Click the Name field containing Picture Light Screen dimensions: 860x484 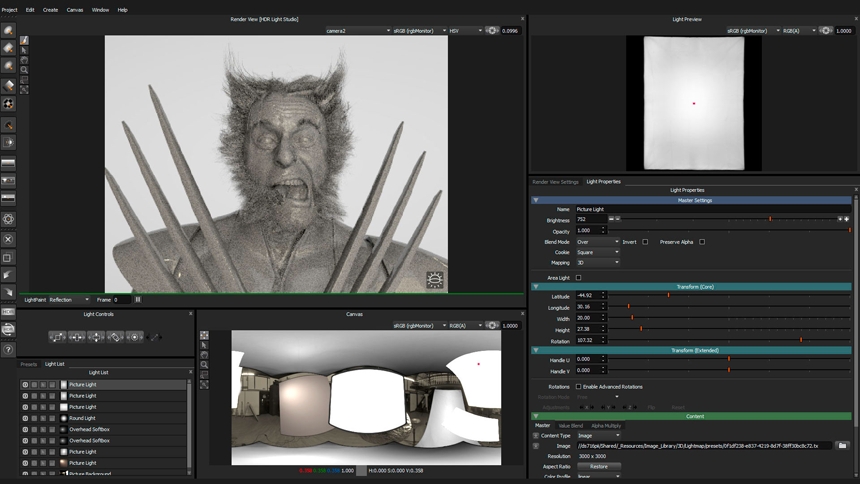(713, 209)
